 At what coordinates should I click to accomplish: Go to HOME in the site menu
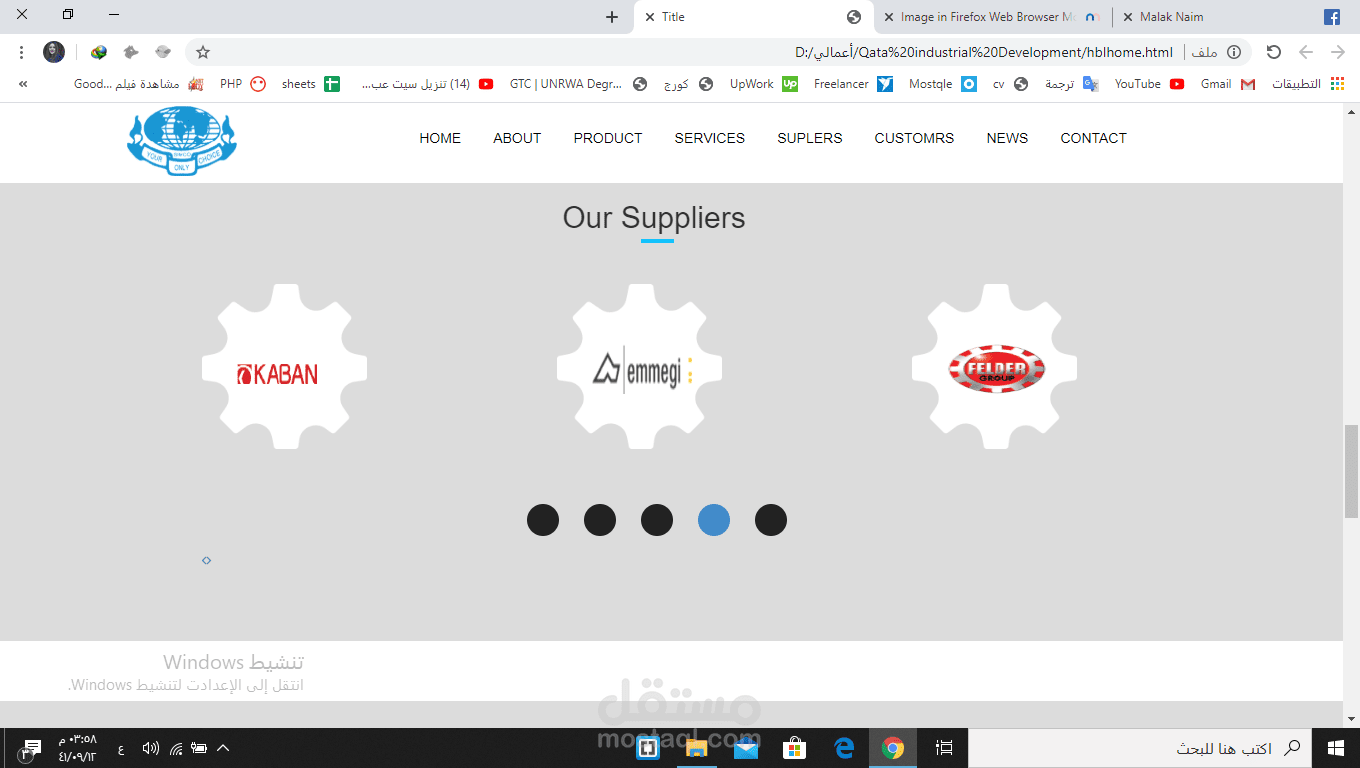coord(440,138)
